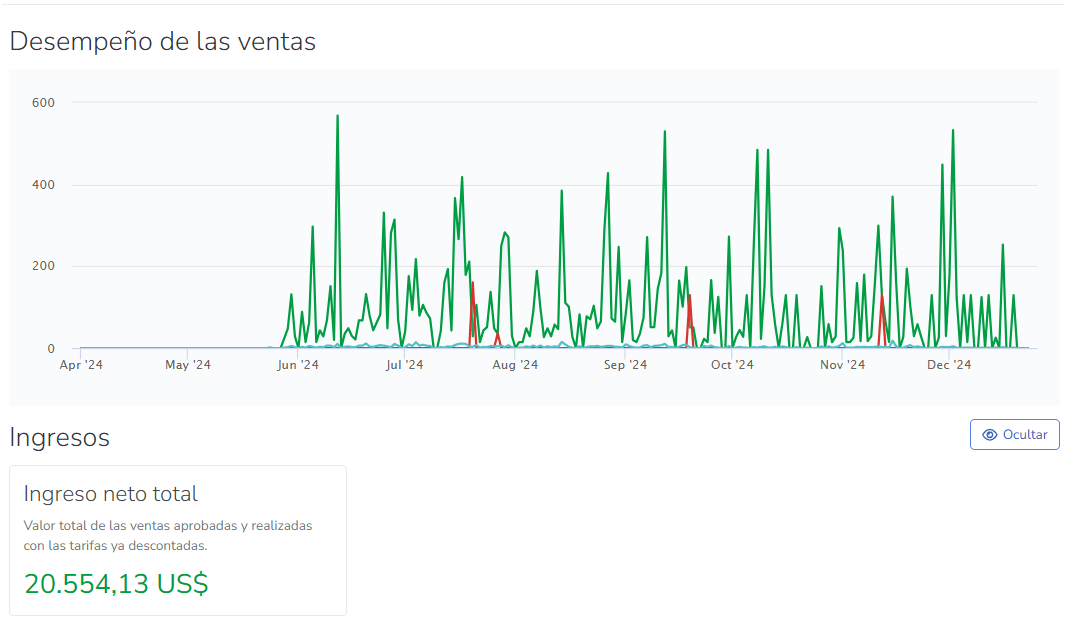The width and height of the screenshot is (1066, 621).
Task: Click the 'Desempeño de las ventas' heading
Action: (163, 41)
